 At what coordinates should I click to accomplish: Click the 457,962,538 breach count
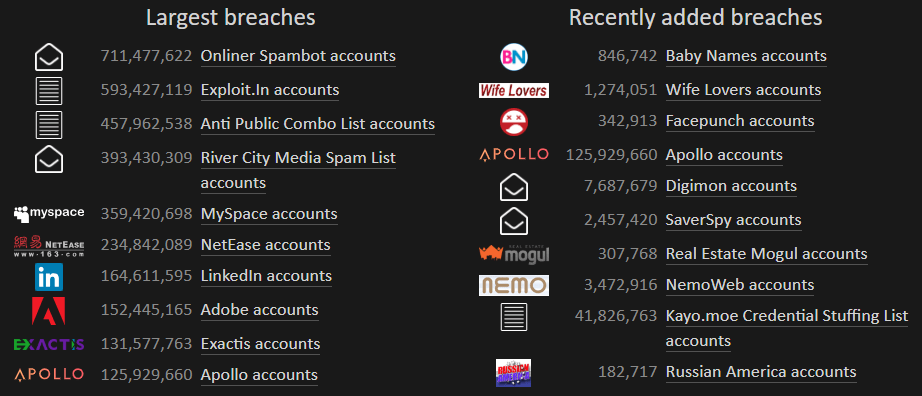click(x=146, y=124)
